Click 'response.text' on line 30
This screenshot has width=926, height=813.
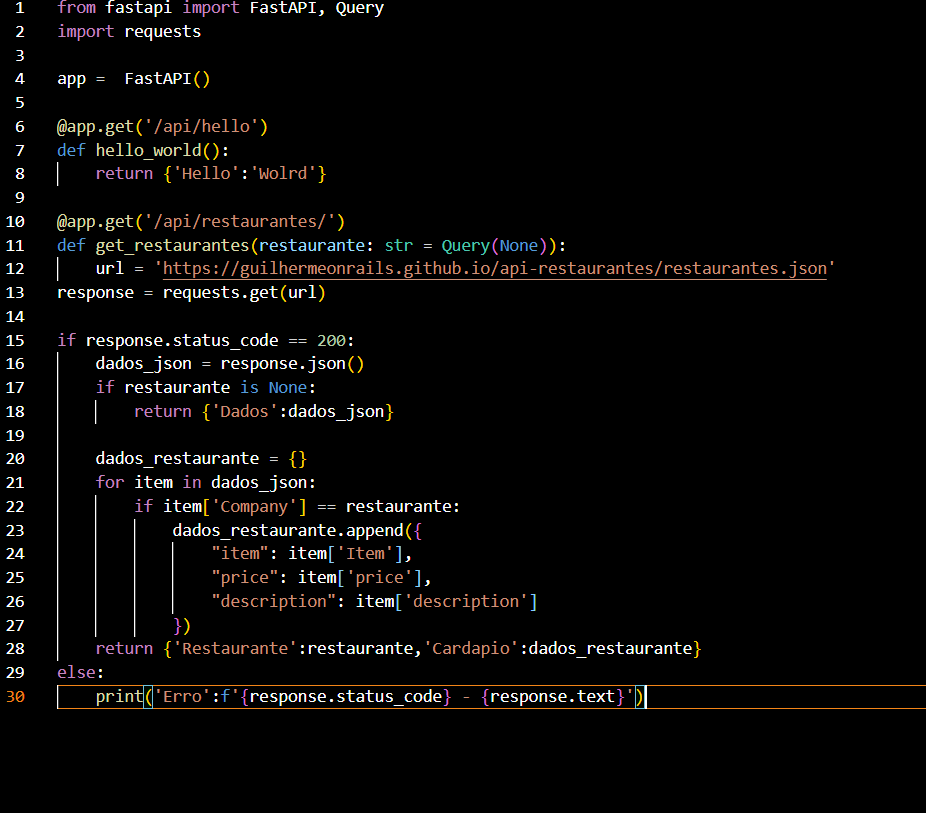coord(552,697)
